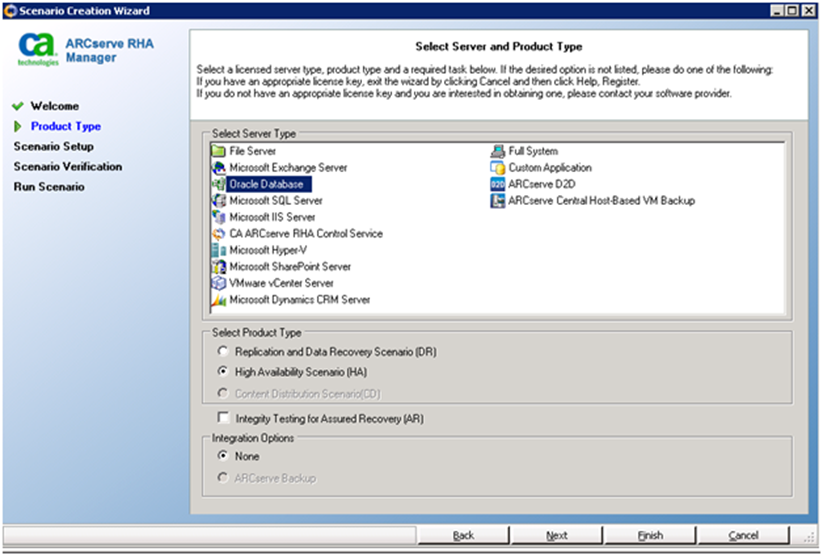Image resolution: width=823 pixels, height=556 pixels.
Task: Select Content Distribution Scenario (CD) radio button
Action: tap(223, 393)
